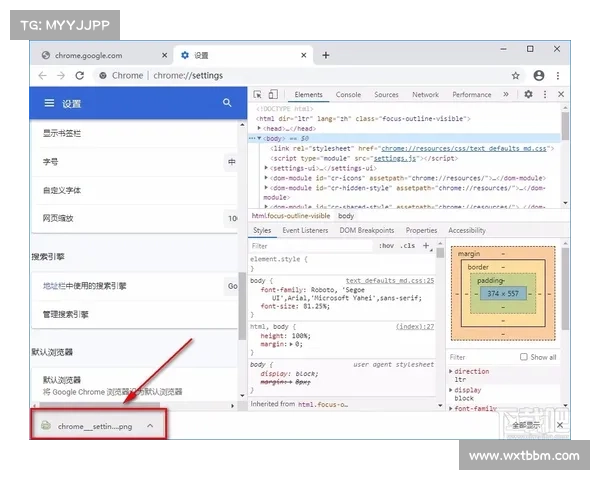Viewport: 600px width, 480px height.
Task: Close the DevTools panel
Action: tap(561, 94)
